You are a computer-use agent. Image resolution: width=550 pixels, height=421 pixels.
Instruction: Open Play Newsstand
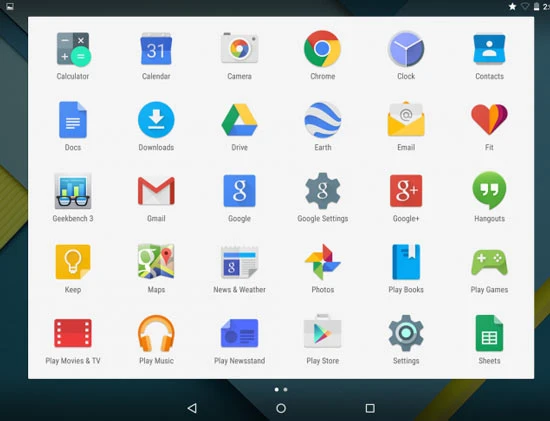[x=240, y=333]
